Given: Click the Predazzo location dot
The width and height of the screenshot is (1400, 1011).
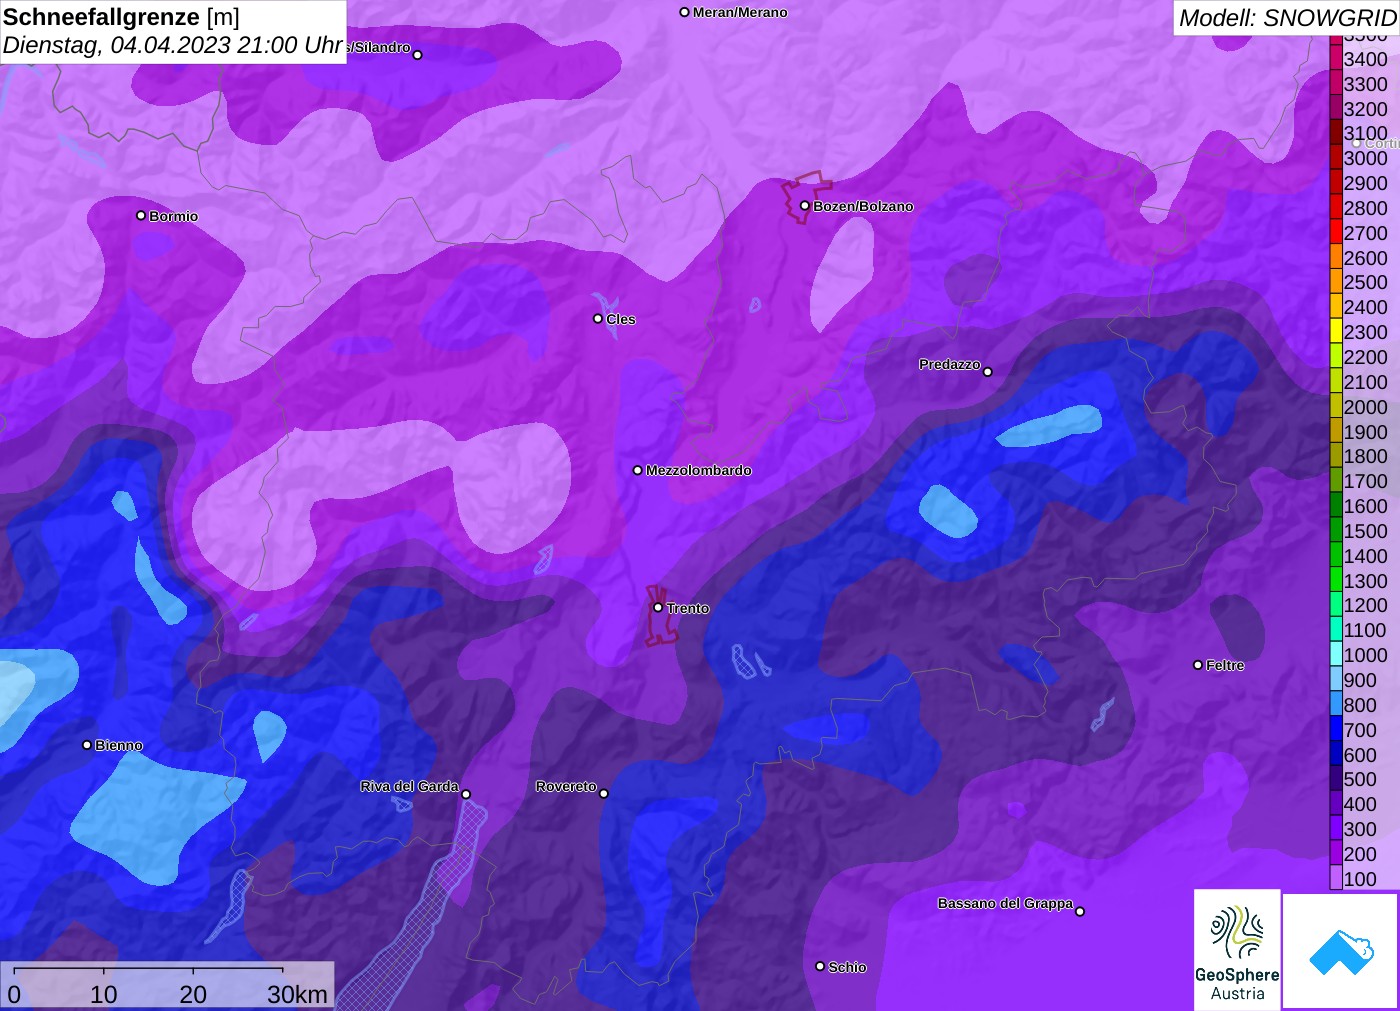Looking at the screenshot, I should [988, 372].
